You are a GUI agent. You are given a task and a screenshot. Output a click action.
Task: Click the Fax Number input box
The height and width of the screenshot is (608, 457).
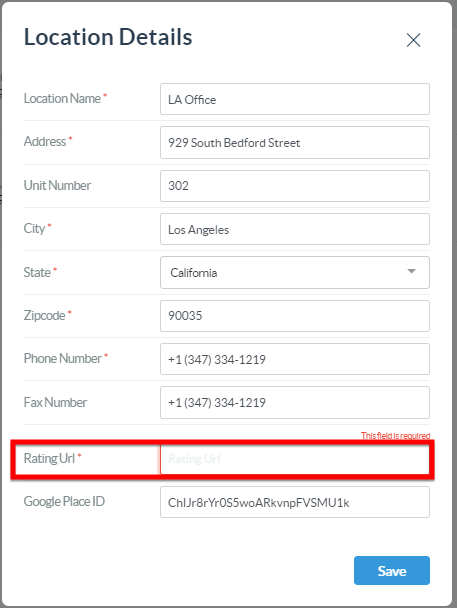295,402
